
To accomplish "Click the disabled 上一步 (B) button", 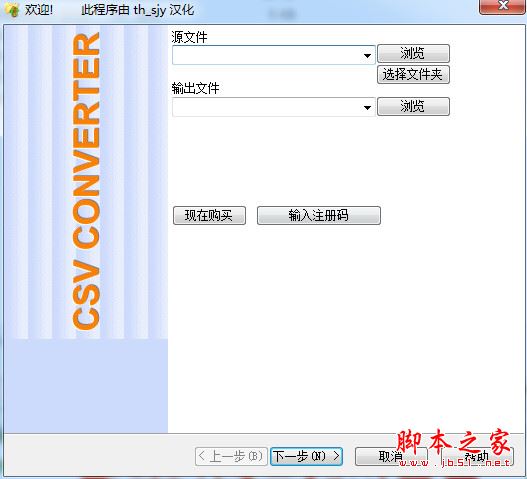I will tap(231, 456).
